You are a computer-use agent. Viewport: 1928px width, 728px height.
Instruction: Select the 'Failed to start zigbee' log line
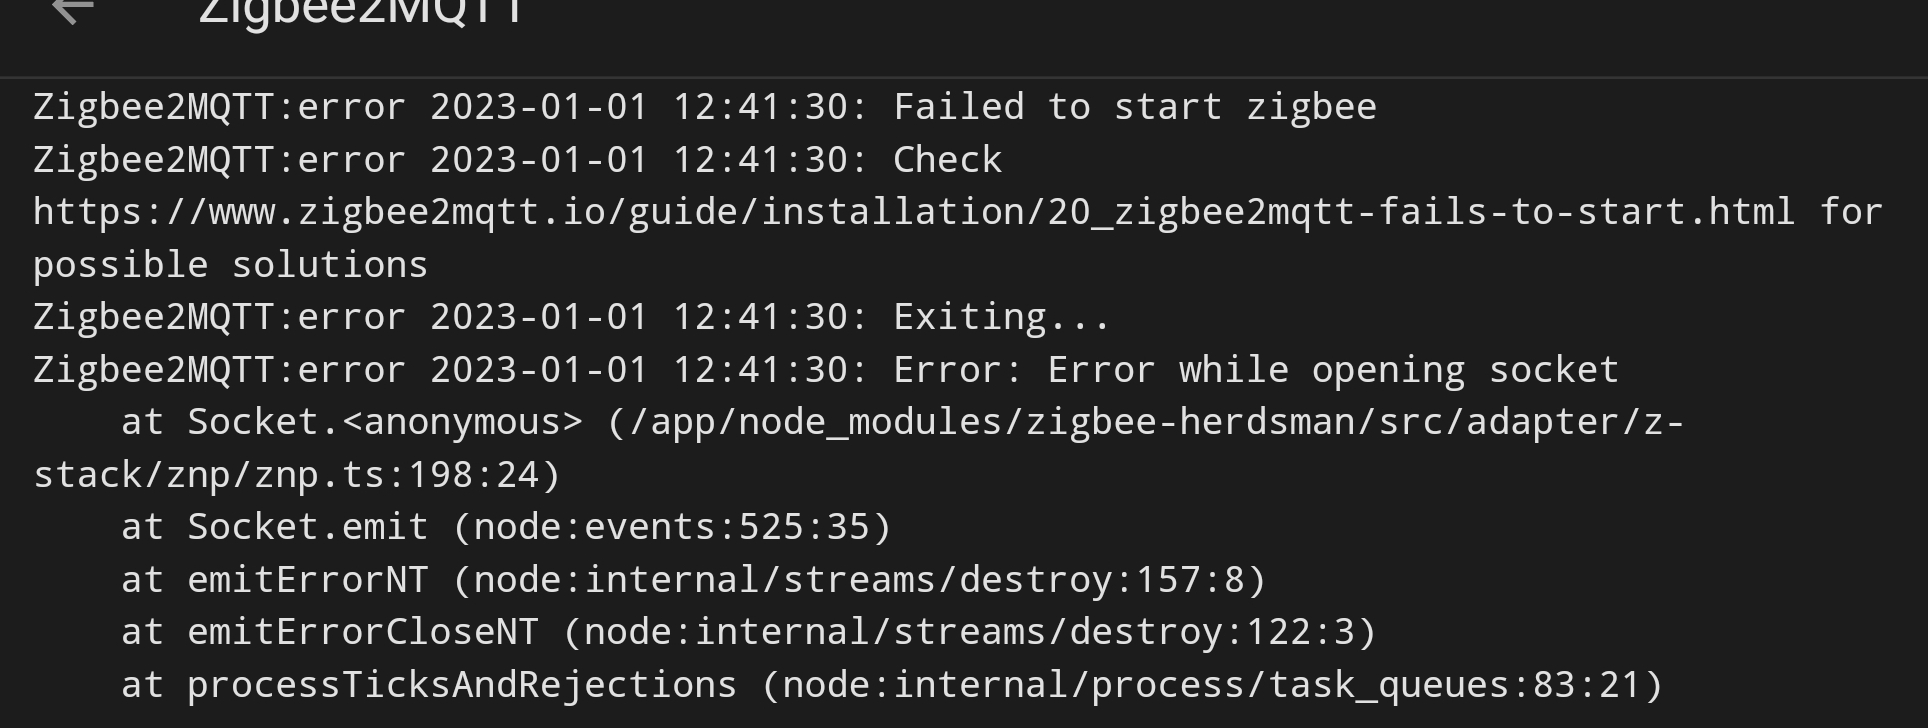click(705, 107)
